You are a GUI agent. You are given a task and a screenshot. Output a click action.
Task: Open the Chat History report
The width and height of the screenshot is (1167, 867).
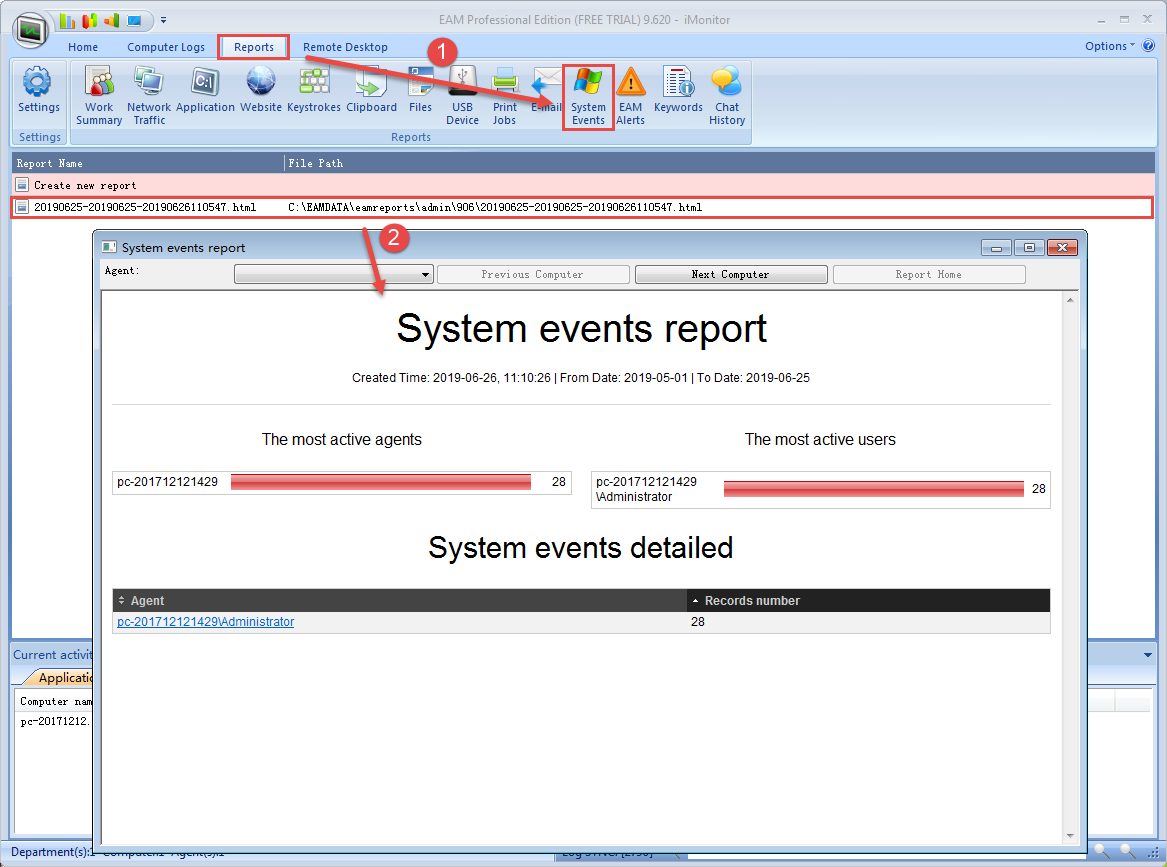click(x=726, y=95)
